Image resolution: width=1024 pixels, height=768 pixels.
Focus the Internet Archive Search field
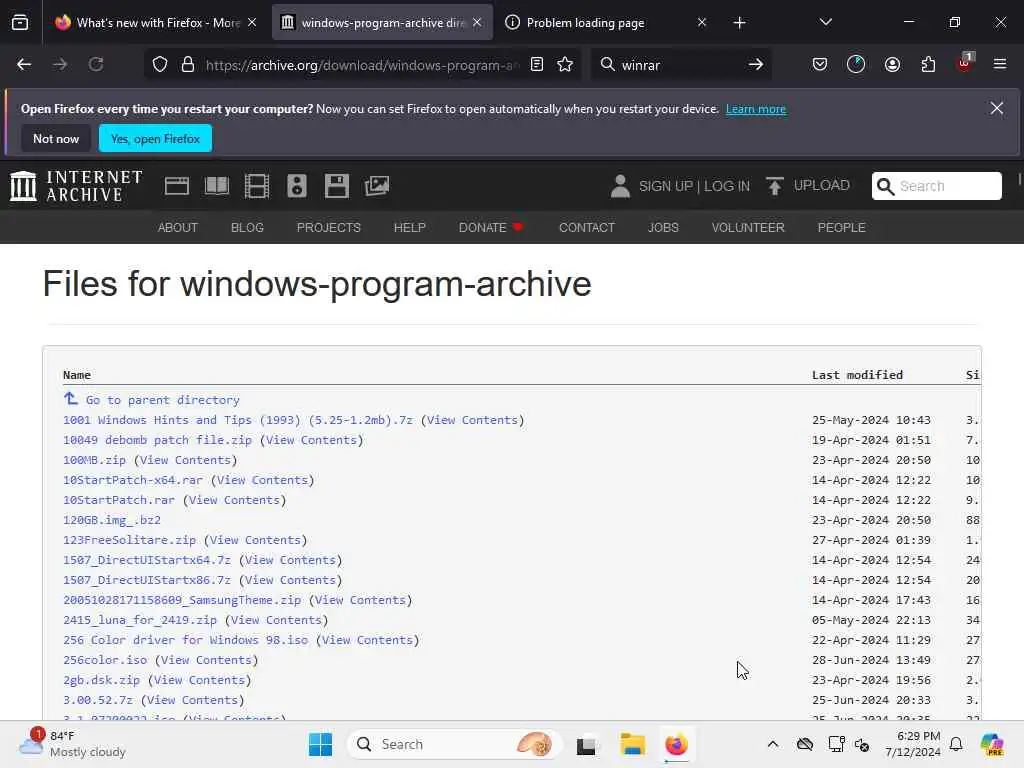pyautogui.click(x=936, y=186)
